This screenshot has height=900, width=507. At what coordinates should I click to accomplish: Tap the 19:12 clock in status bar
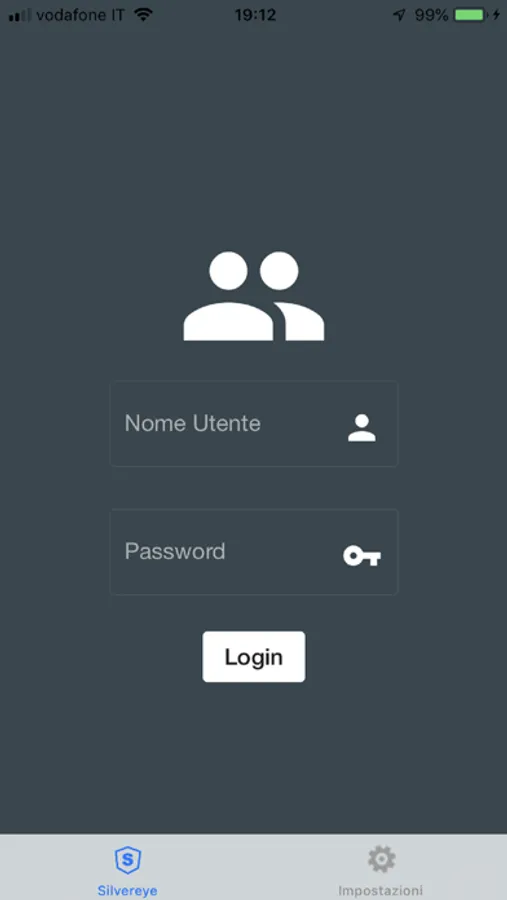pyautogui.click(x=255, y=15)
